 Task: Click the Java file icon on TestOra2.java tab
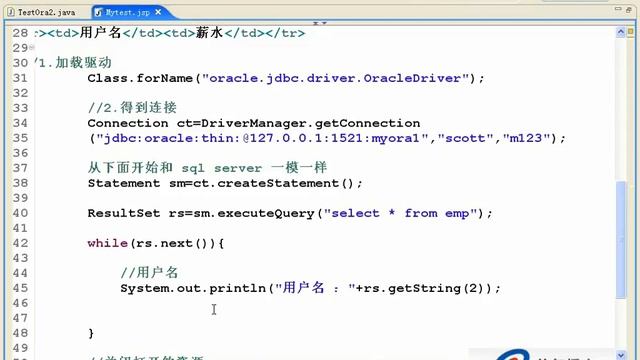tap(11, 12)
